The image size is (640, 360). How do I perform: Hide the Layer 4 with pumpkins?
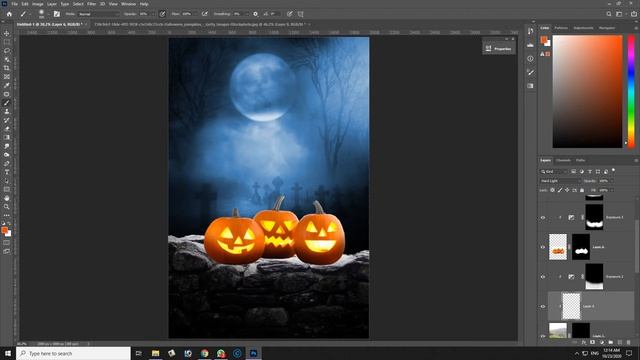[x=543, y=247]
